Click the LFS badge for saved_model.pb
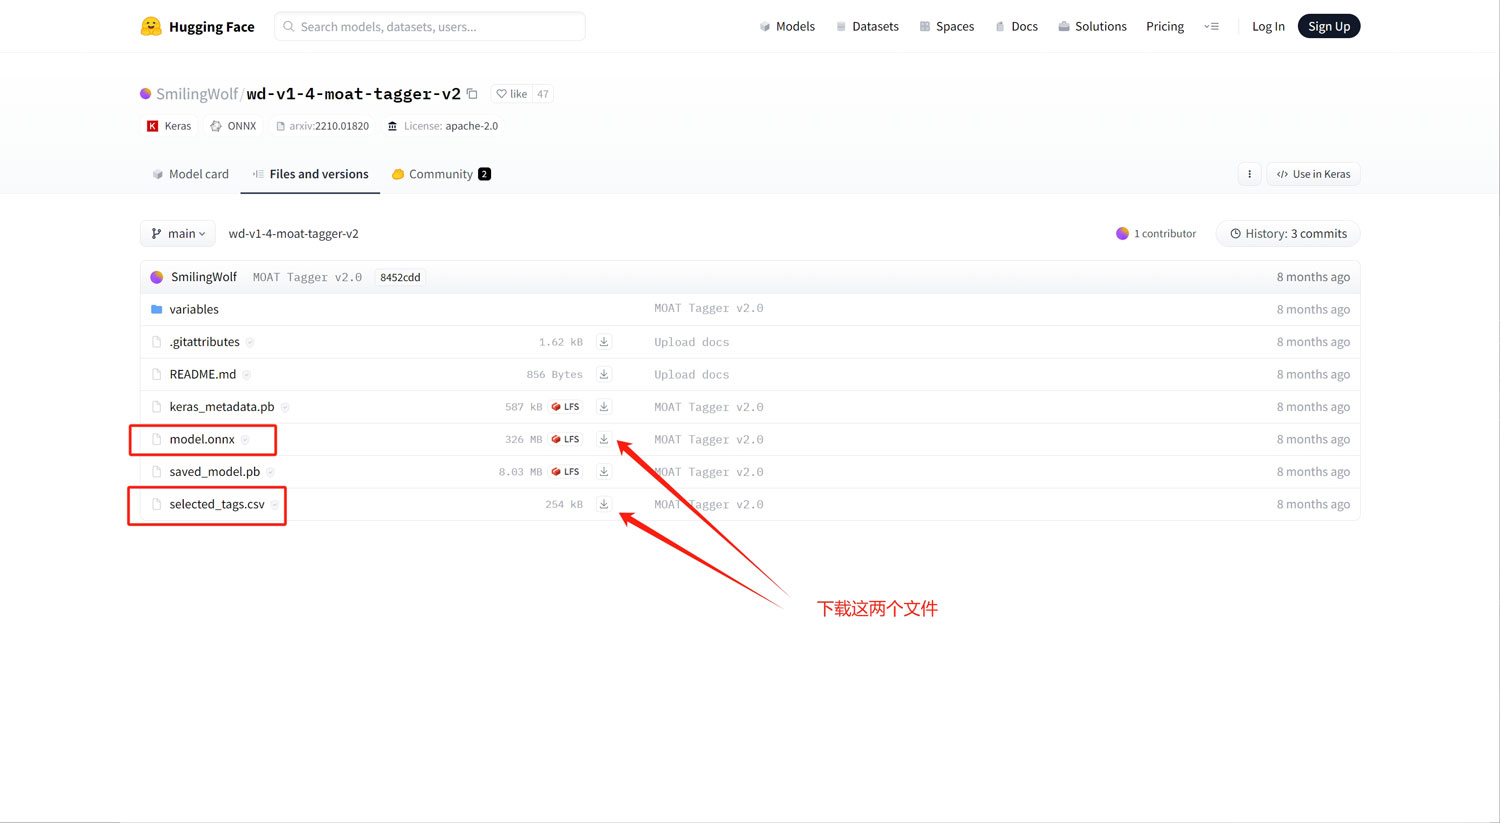Image resolution: width=1500 pixels, height=823 pixels. click(x=566, y=472)
